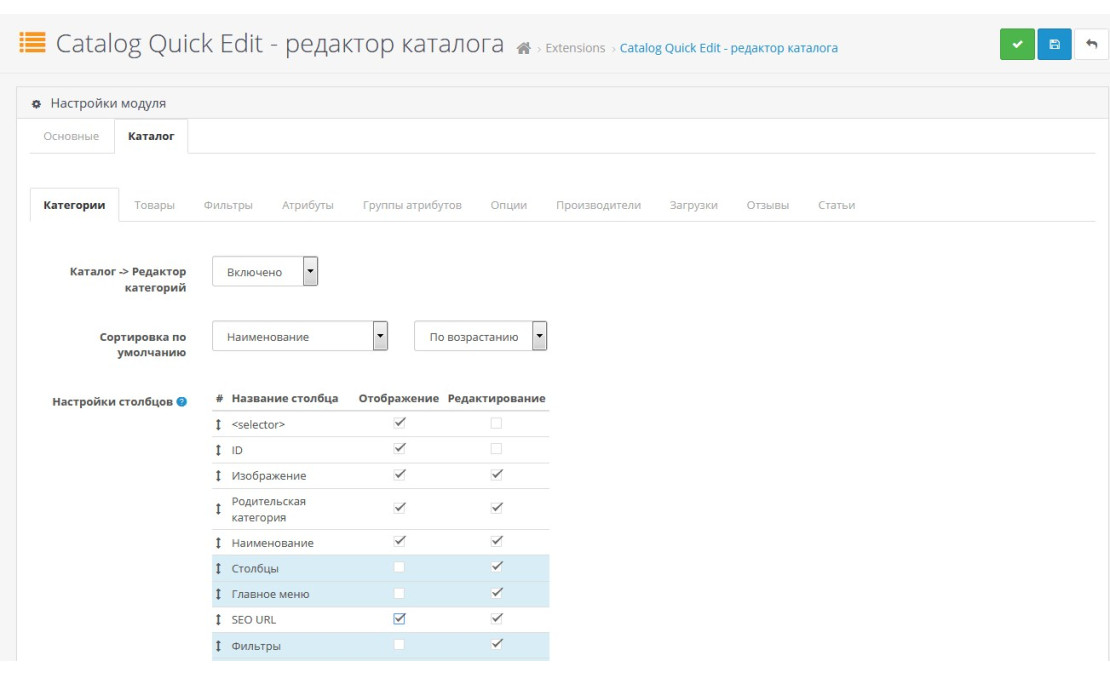Open the Основные settings tab
This screenshot has height=675, width=1110.
pos(71,136)
